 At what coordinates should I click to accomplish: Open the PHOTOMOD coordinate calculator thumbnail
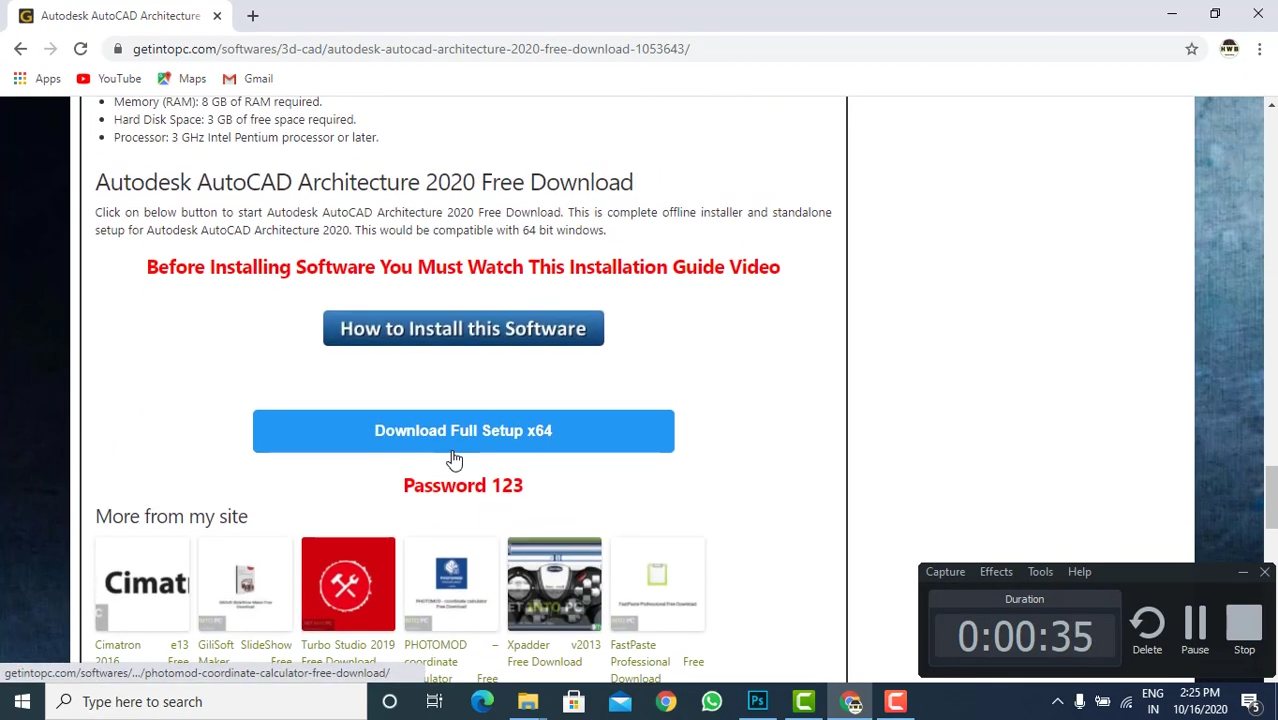(x=451, y=584)
